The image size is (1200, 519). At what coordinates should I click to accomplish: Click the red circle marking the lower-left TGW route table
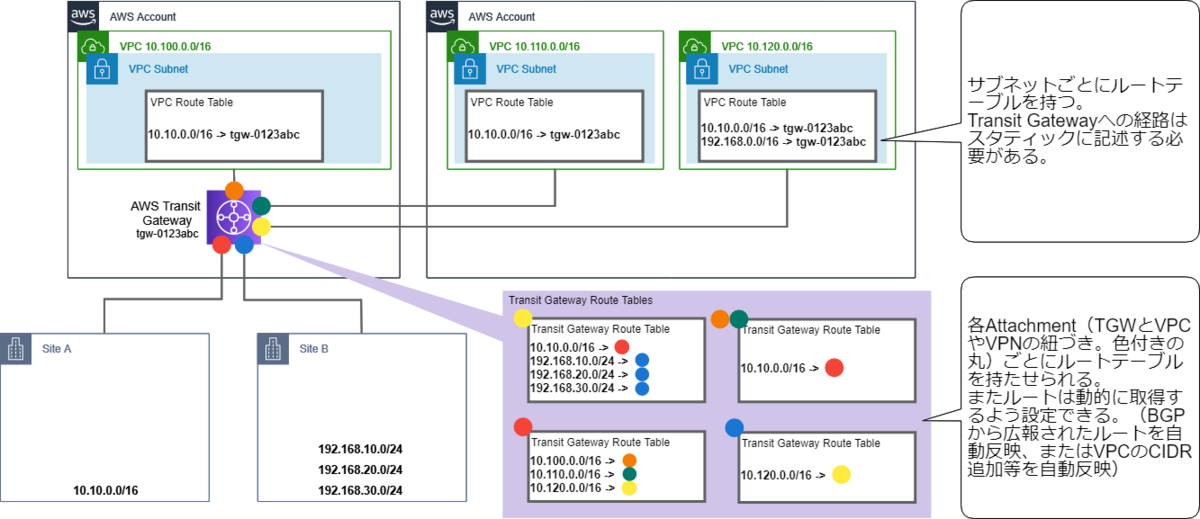[x=522, y=427]
